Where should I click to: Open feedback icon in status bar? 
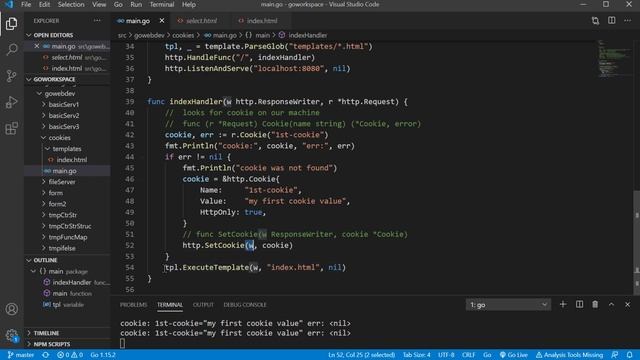pos(615,355)
